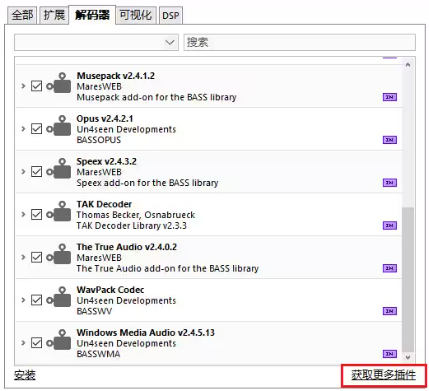Click the purple IN badge on TAK Decoder row
429x391 pixels.
coord(390,225)
